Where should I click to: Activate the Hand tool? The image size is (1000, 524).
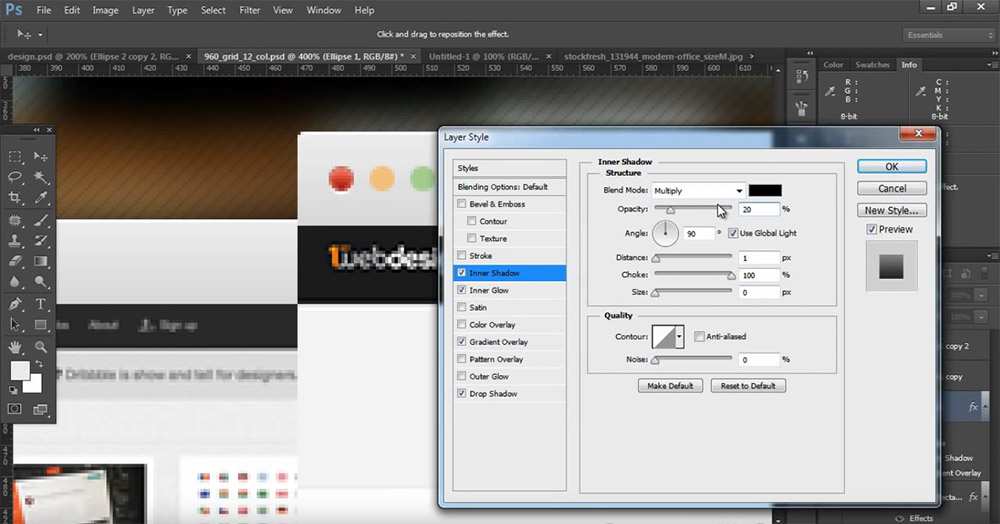(x=16, y=347)
